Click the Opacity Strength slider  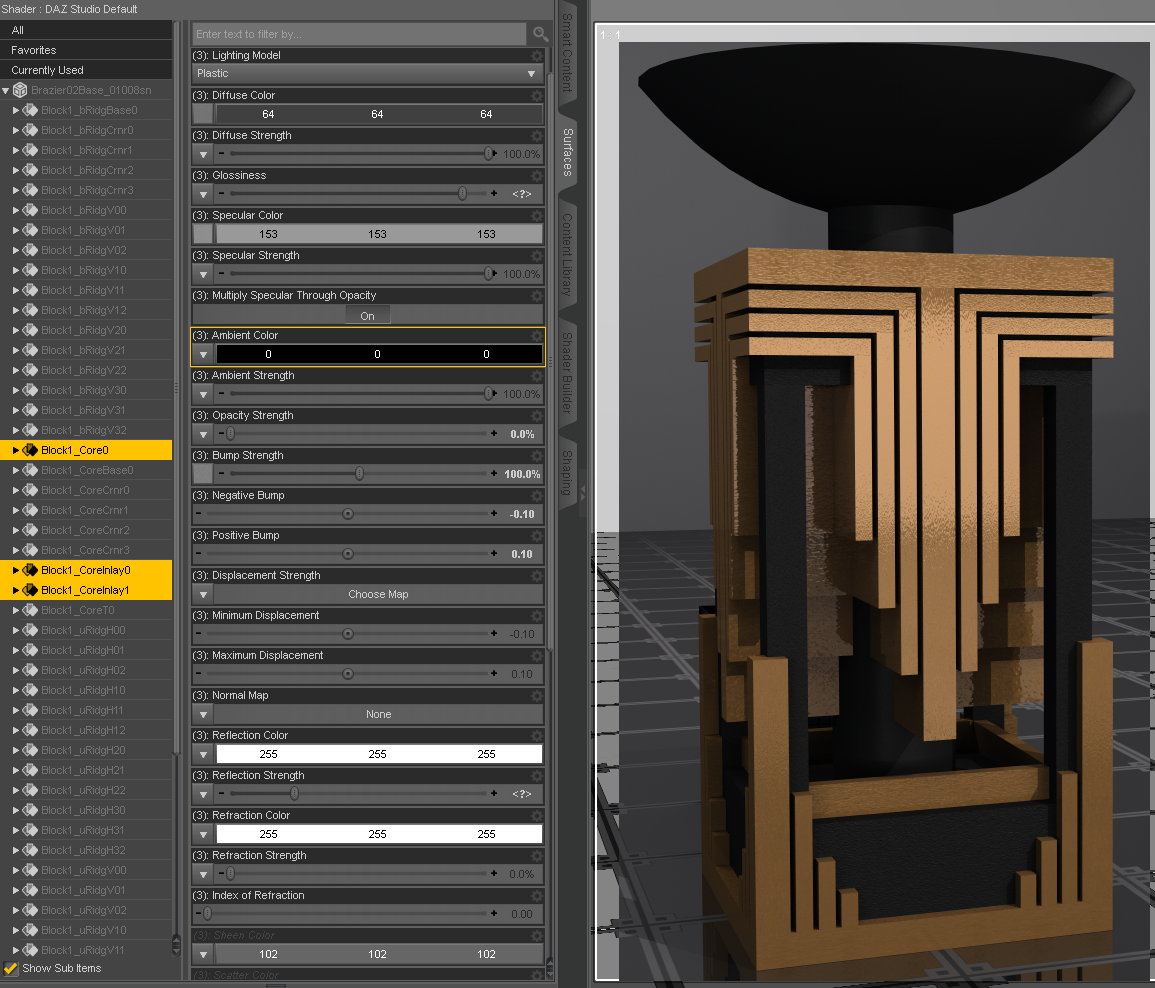[x=357, y=434]
